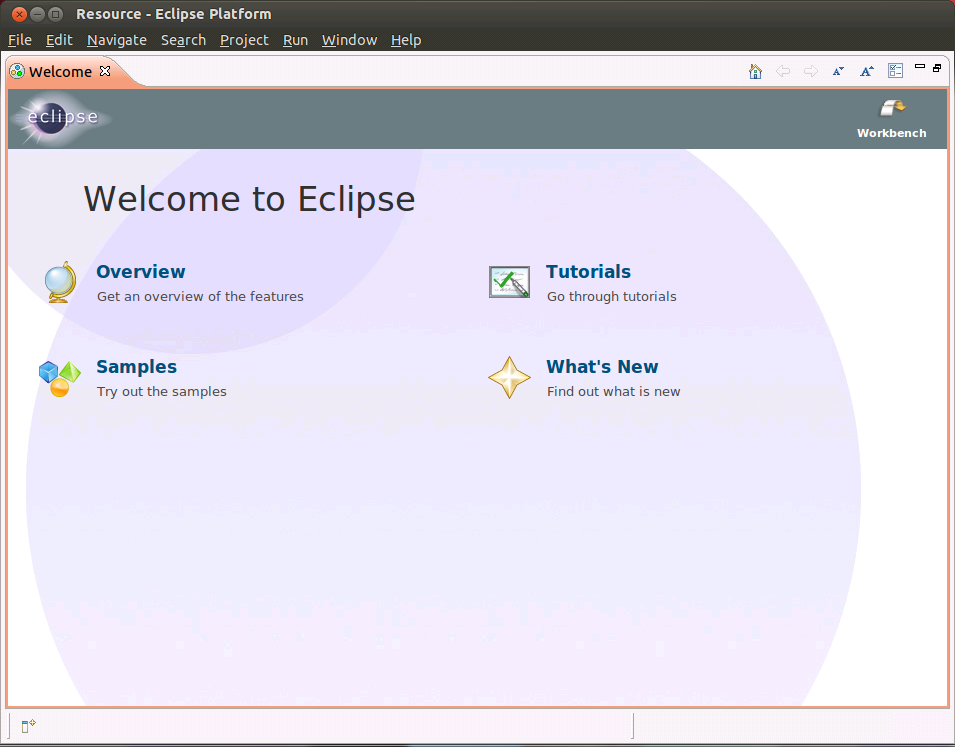Click the Navigate Forward arrow icon
Viewport: 955px width, 747px height.
[811, 71]
